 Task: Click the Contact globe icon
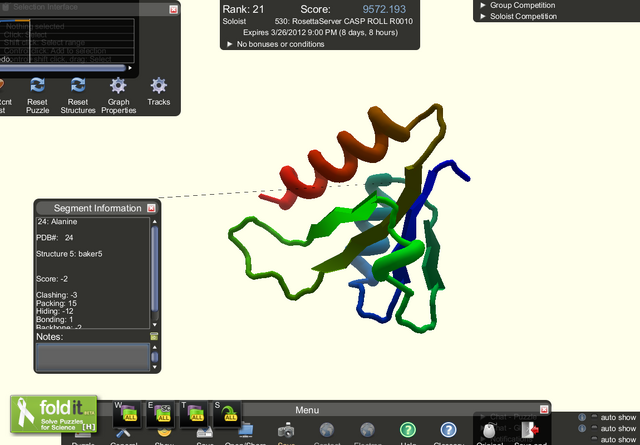327,430
